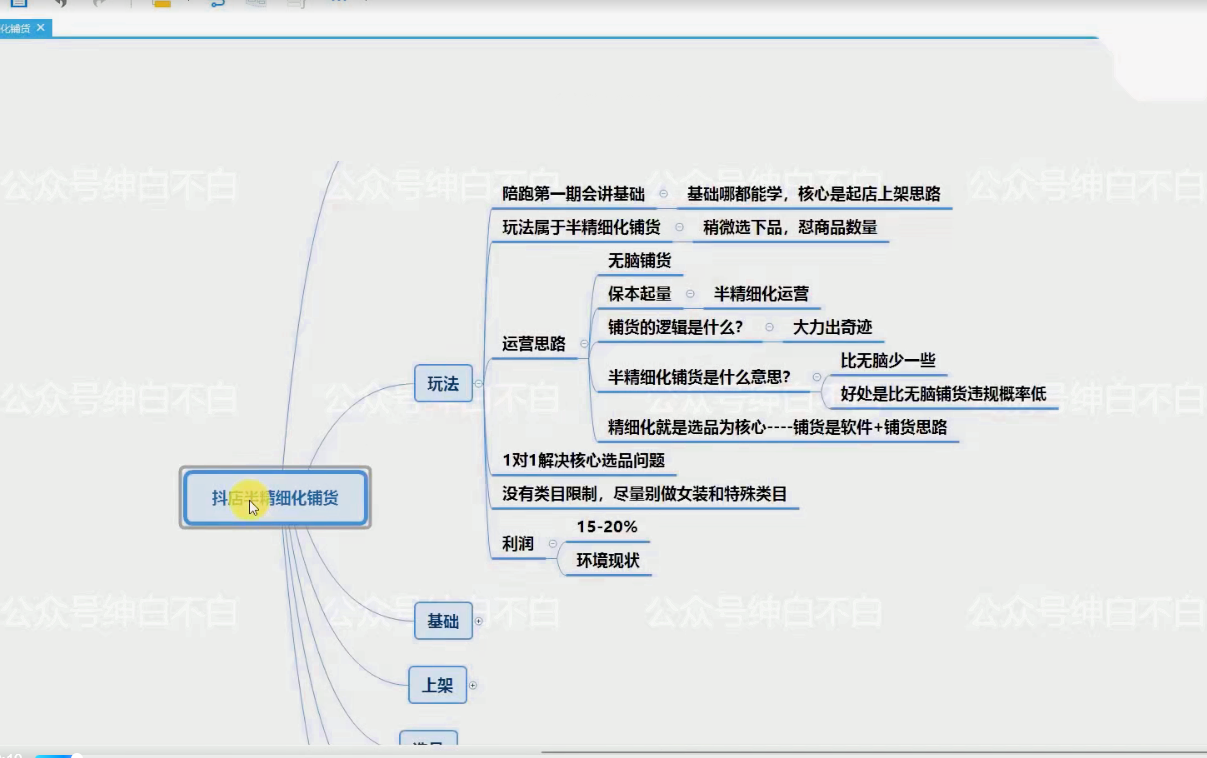The width and height of the screenshot is (1207, 758).
Task: Select the central topic 抖店半精细化铺货
Action: 275,498
